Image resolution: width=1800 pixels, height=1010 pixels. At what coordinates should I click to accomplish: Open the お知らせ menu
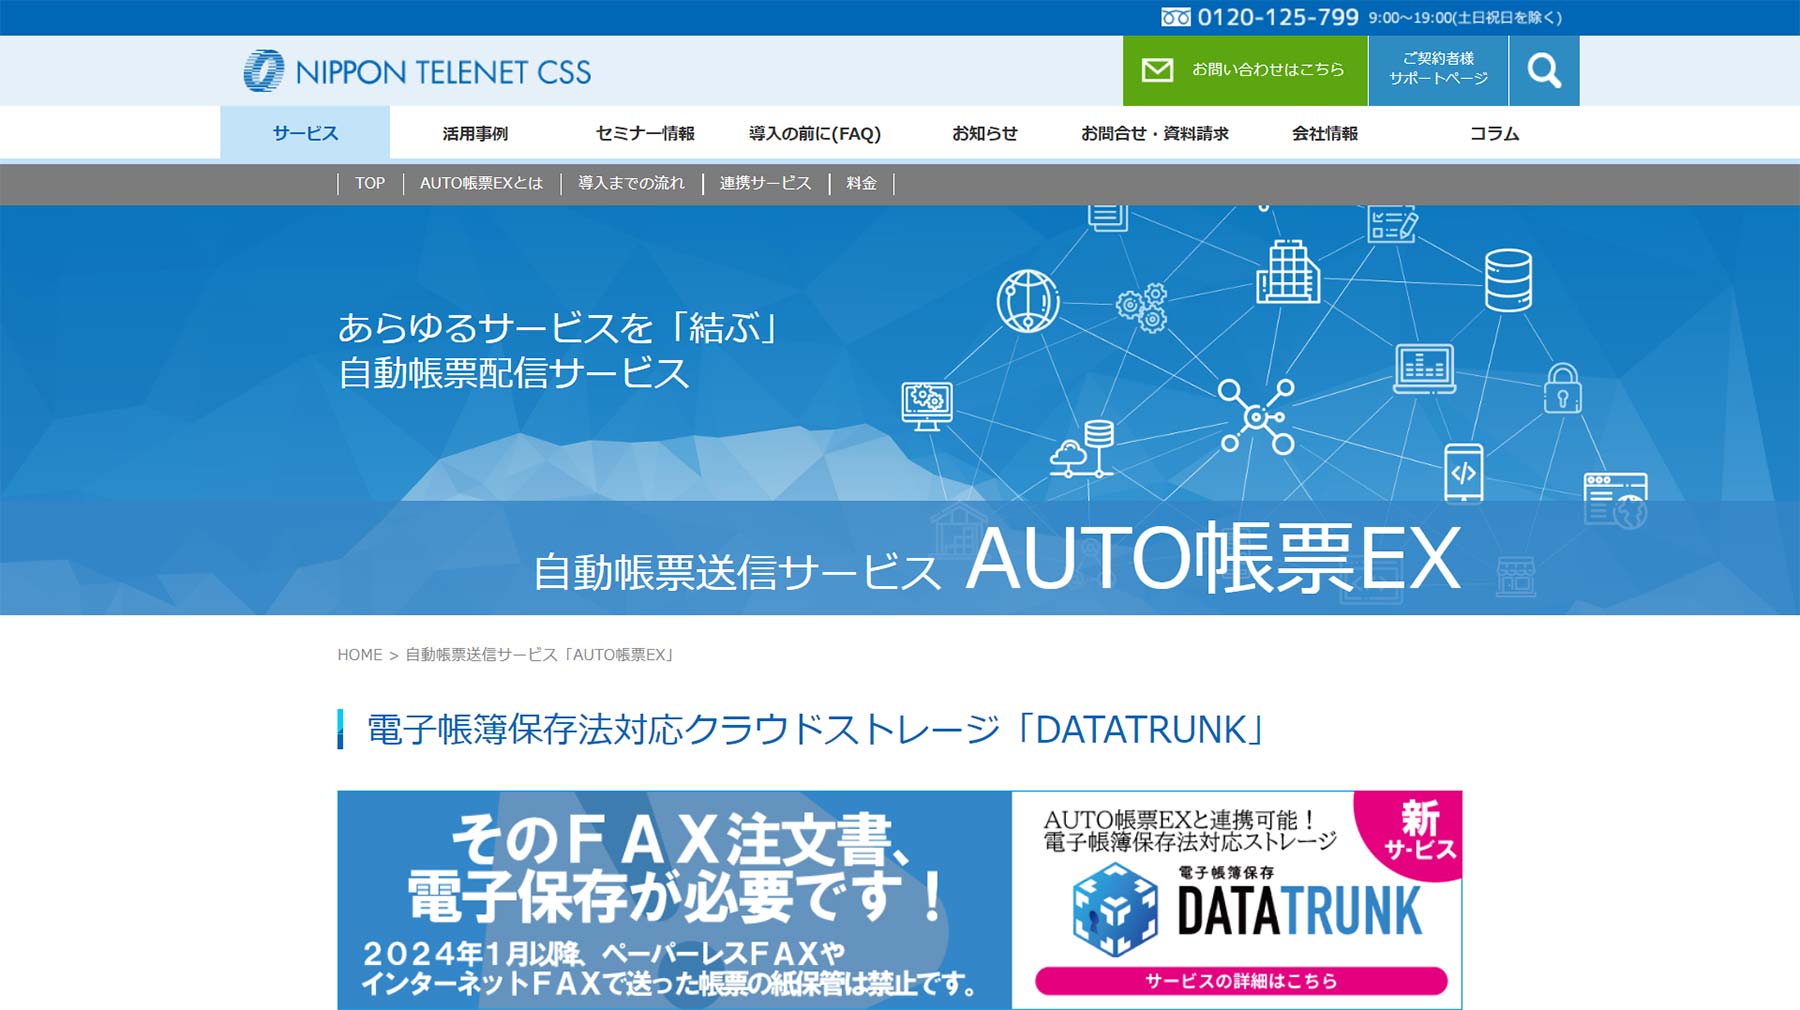[985, 133]
